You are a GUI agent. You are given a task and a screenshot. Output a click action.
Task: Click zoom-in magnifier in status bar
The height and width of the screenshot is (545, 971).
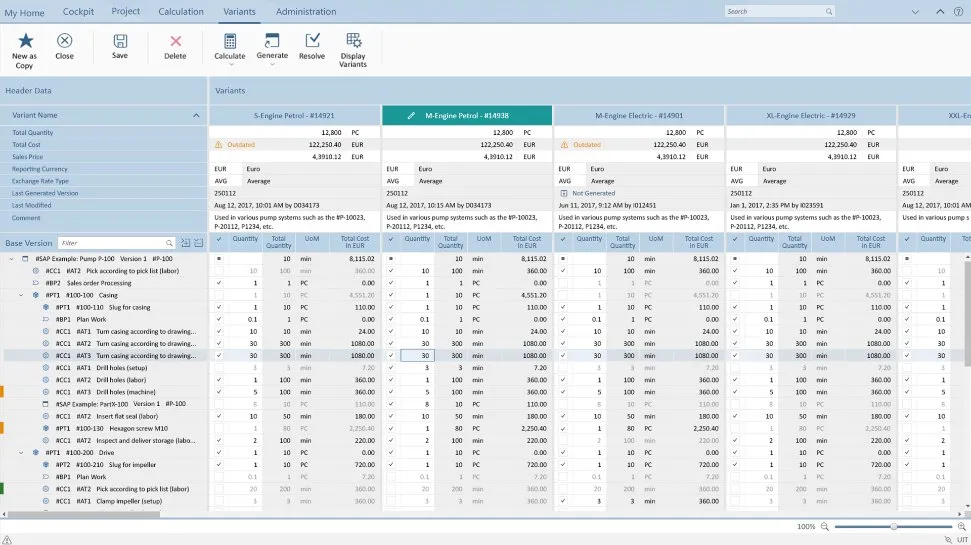tap(961, 526)
